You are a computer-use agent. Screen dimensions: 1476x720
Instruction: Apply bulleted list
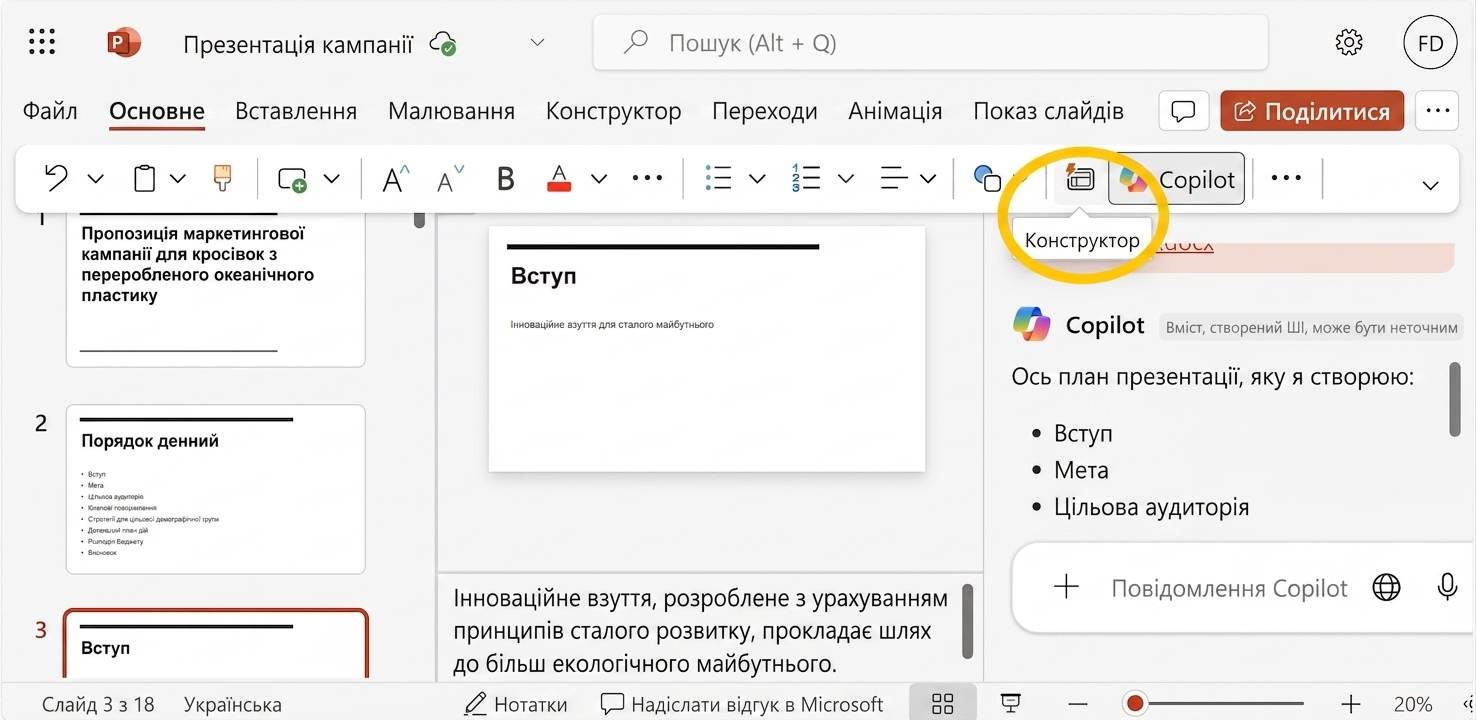tap(718, 179)
